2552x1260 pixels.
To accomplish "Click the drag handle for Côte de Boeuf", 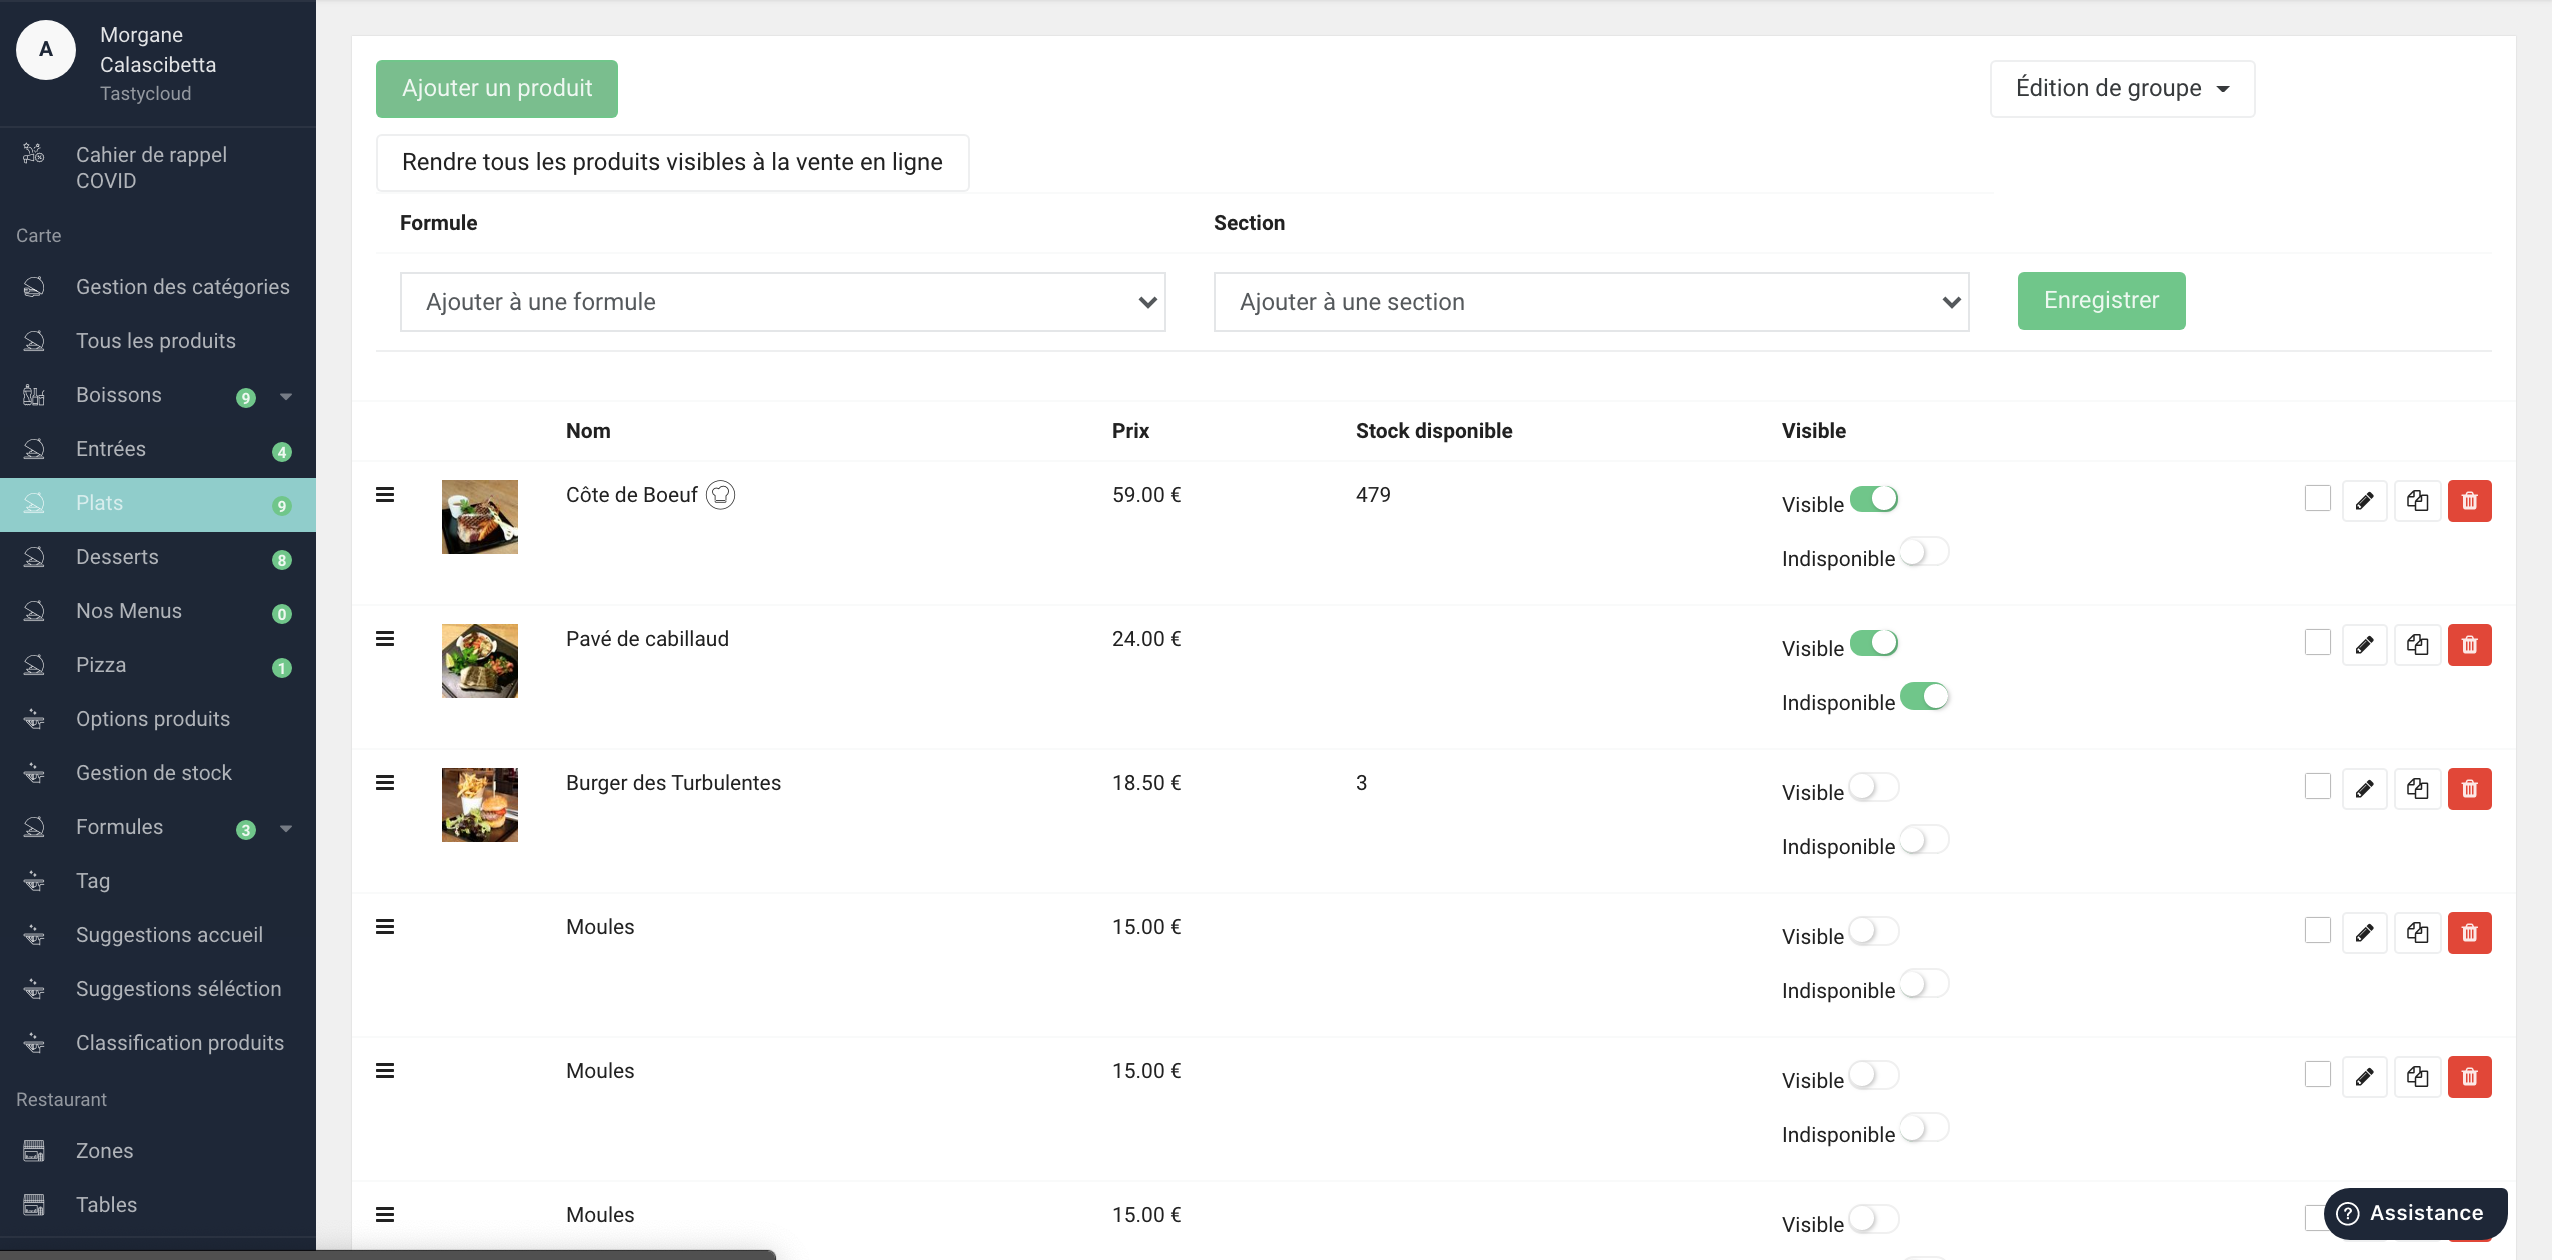I will [x=385, y=495].
